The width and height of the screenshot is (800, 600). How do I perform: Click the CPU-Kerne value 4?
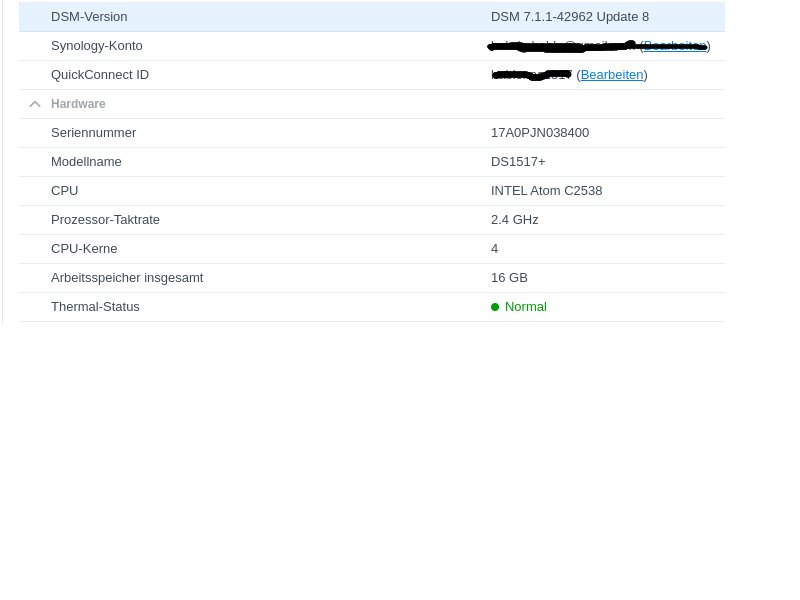pyautogui.click(x=494, y=249)
